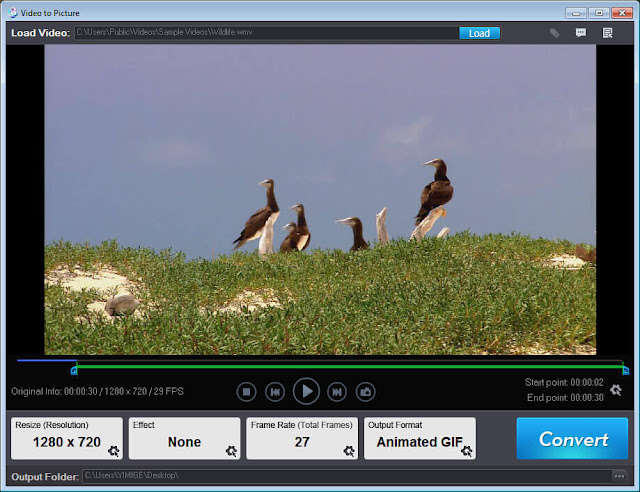Jump to the previous frame button

coord(275,392)
